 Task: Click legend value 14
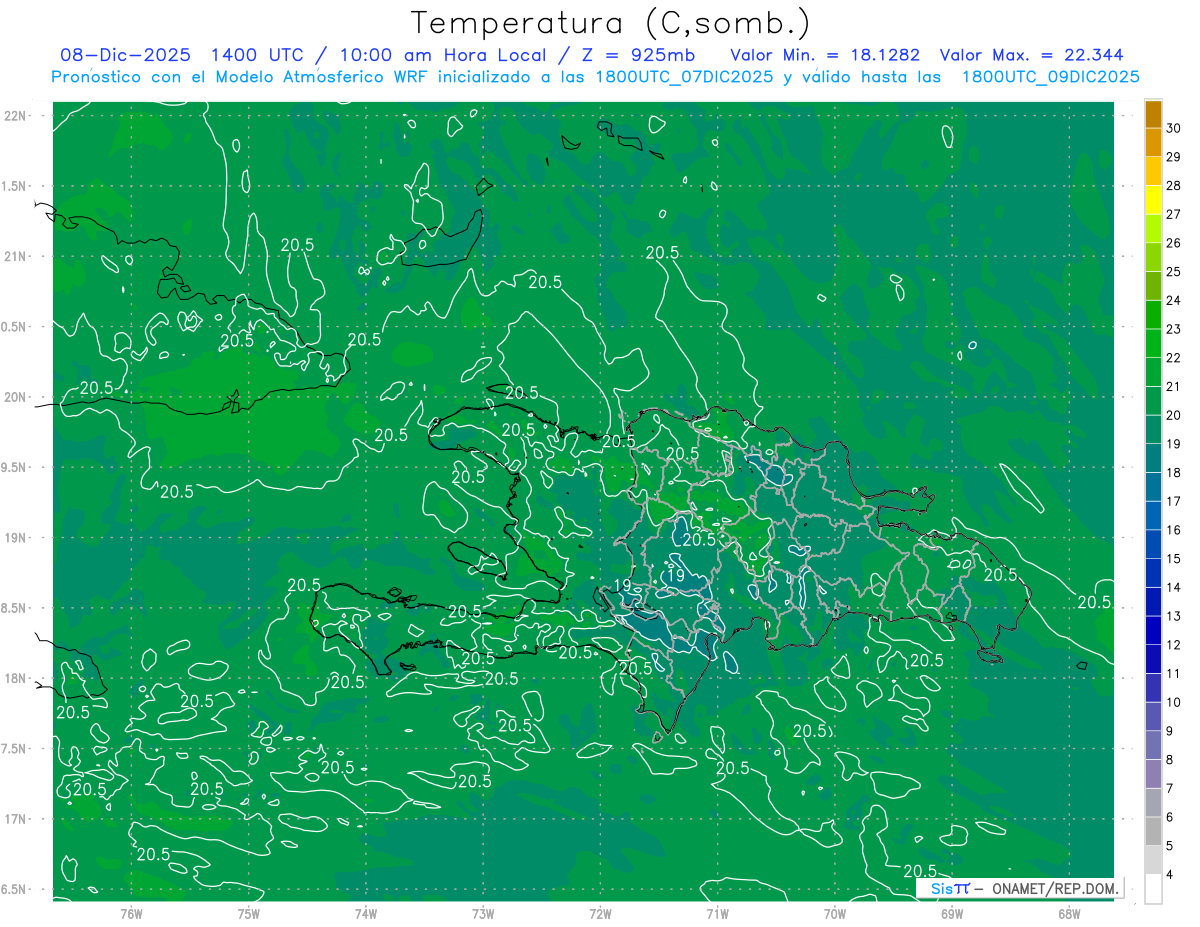coord(1174,587)
